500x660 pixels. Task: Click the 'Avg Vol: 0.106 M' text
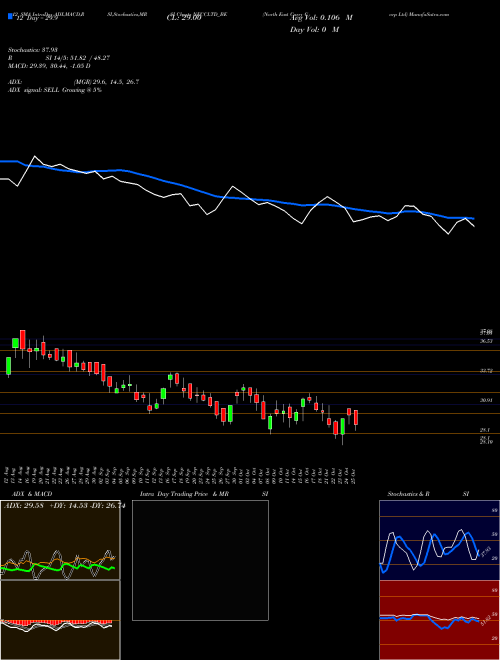[x=321, y=18]
